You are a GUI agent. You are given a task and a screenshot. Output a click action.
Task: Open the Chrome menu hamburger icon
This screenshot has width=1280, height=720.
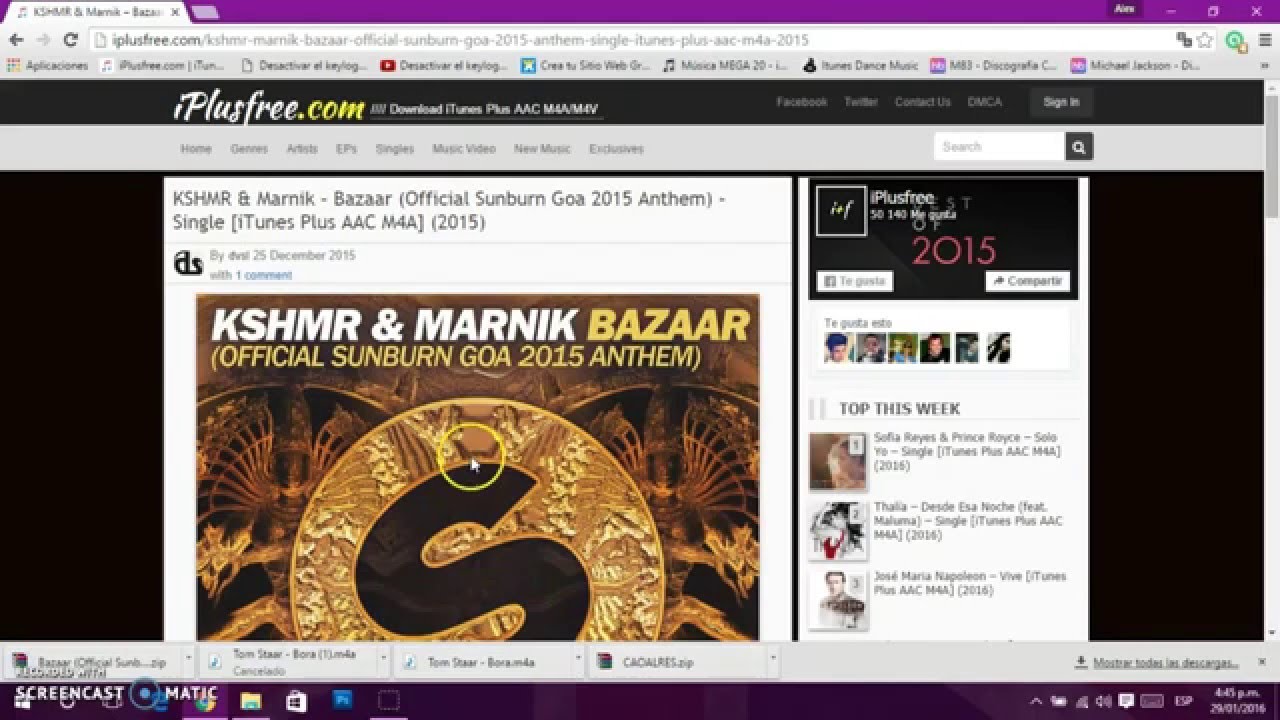(1263, 40)
